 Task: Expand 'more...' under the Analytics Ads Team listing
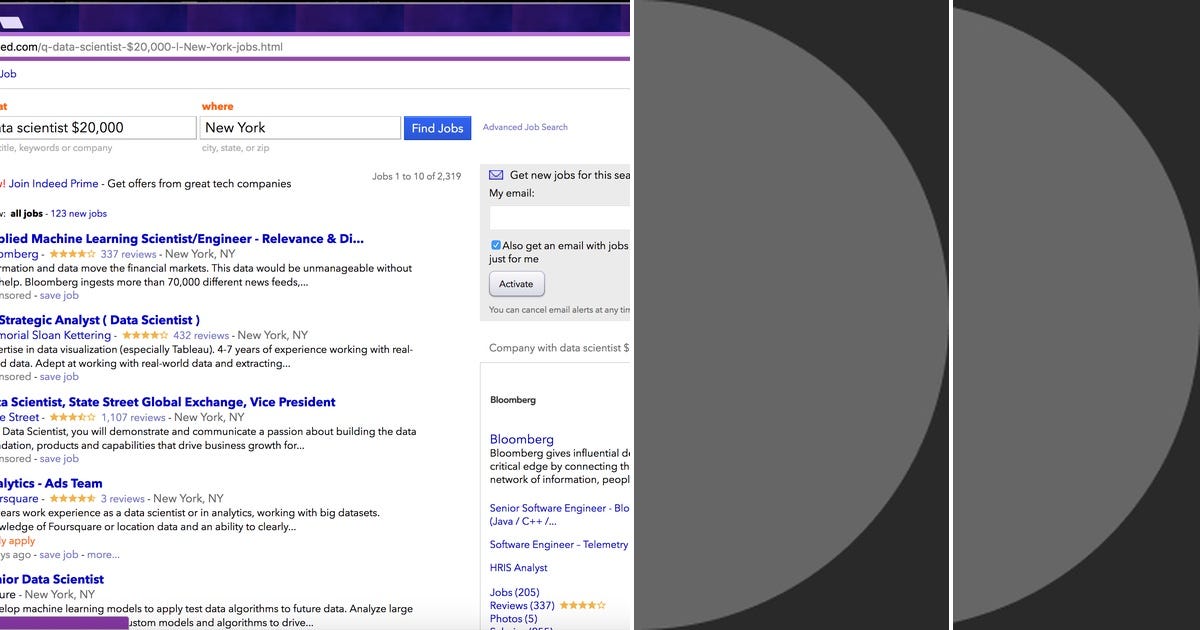(x=104, y=554)
